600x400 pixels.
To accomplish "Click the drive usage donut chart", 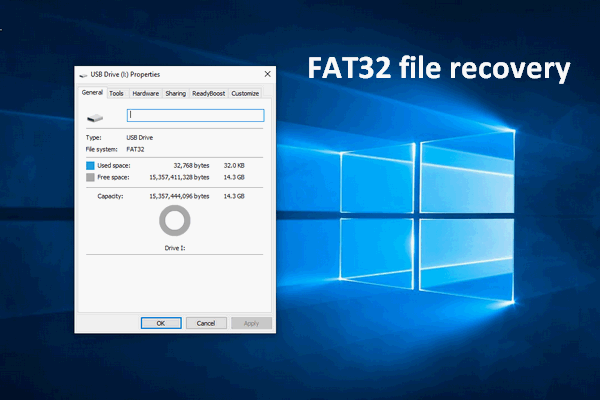I will click(x=174, y=220).
